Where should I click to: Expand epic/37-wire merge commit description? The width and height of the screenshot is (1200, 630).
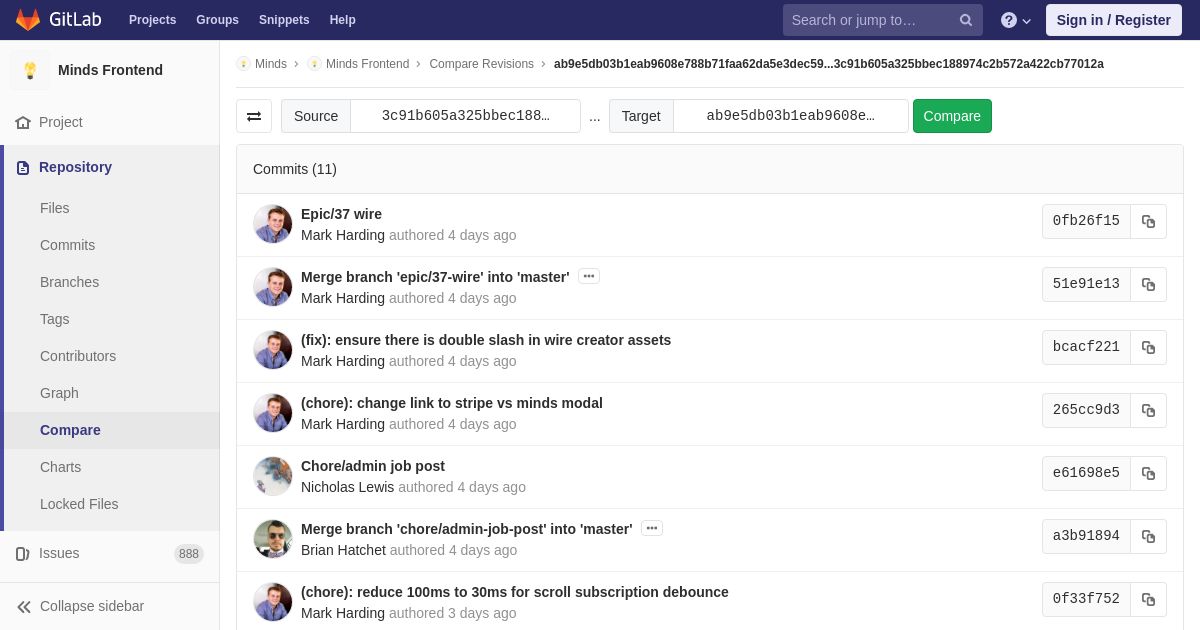[x=589, y=277]
